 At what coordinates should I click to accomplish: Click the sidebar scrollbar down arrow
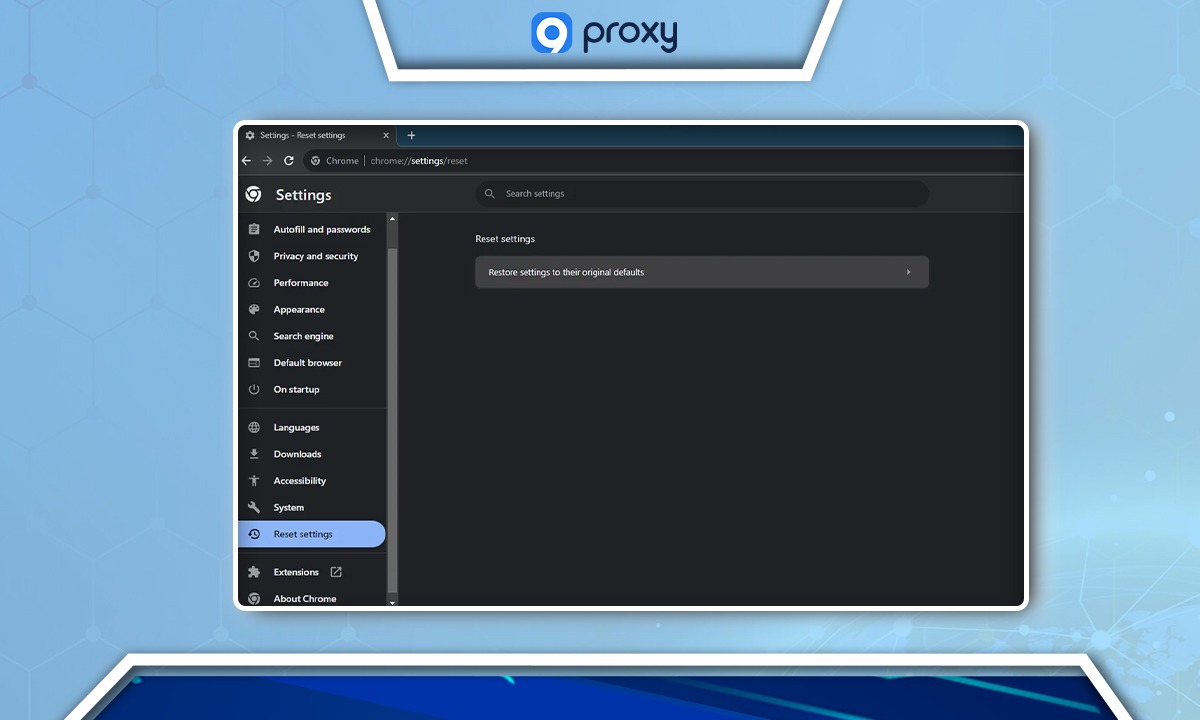pos(392,602)
